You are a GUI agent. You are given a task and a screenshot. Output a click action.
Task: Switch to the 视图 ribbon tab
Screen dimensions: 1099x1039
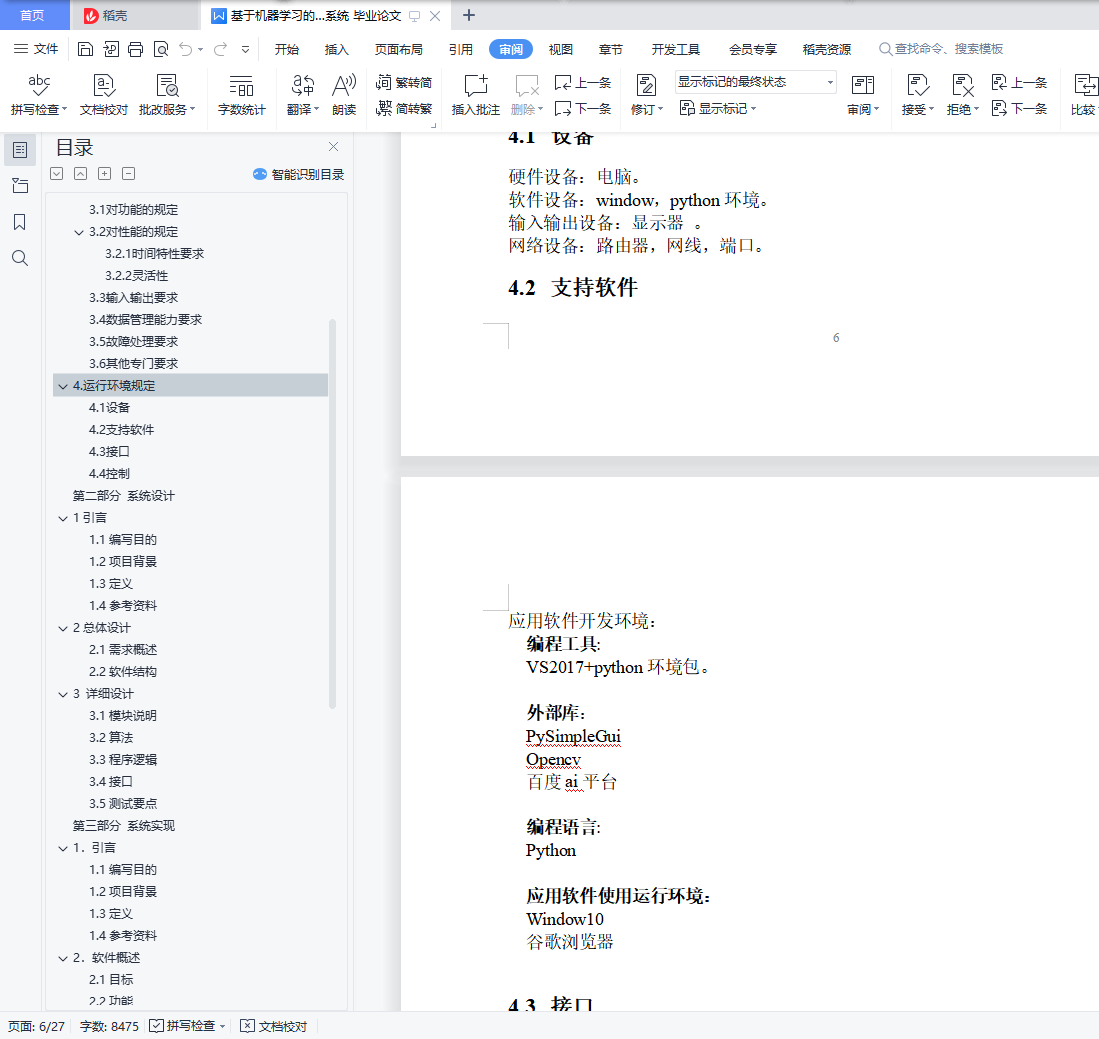(x=561, y=49)
